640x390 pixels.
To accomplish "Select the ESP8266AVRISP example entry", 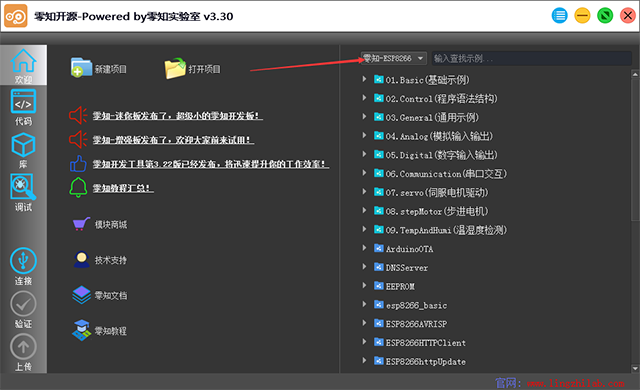I will pyautogui.click(x=416, y=324).
